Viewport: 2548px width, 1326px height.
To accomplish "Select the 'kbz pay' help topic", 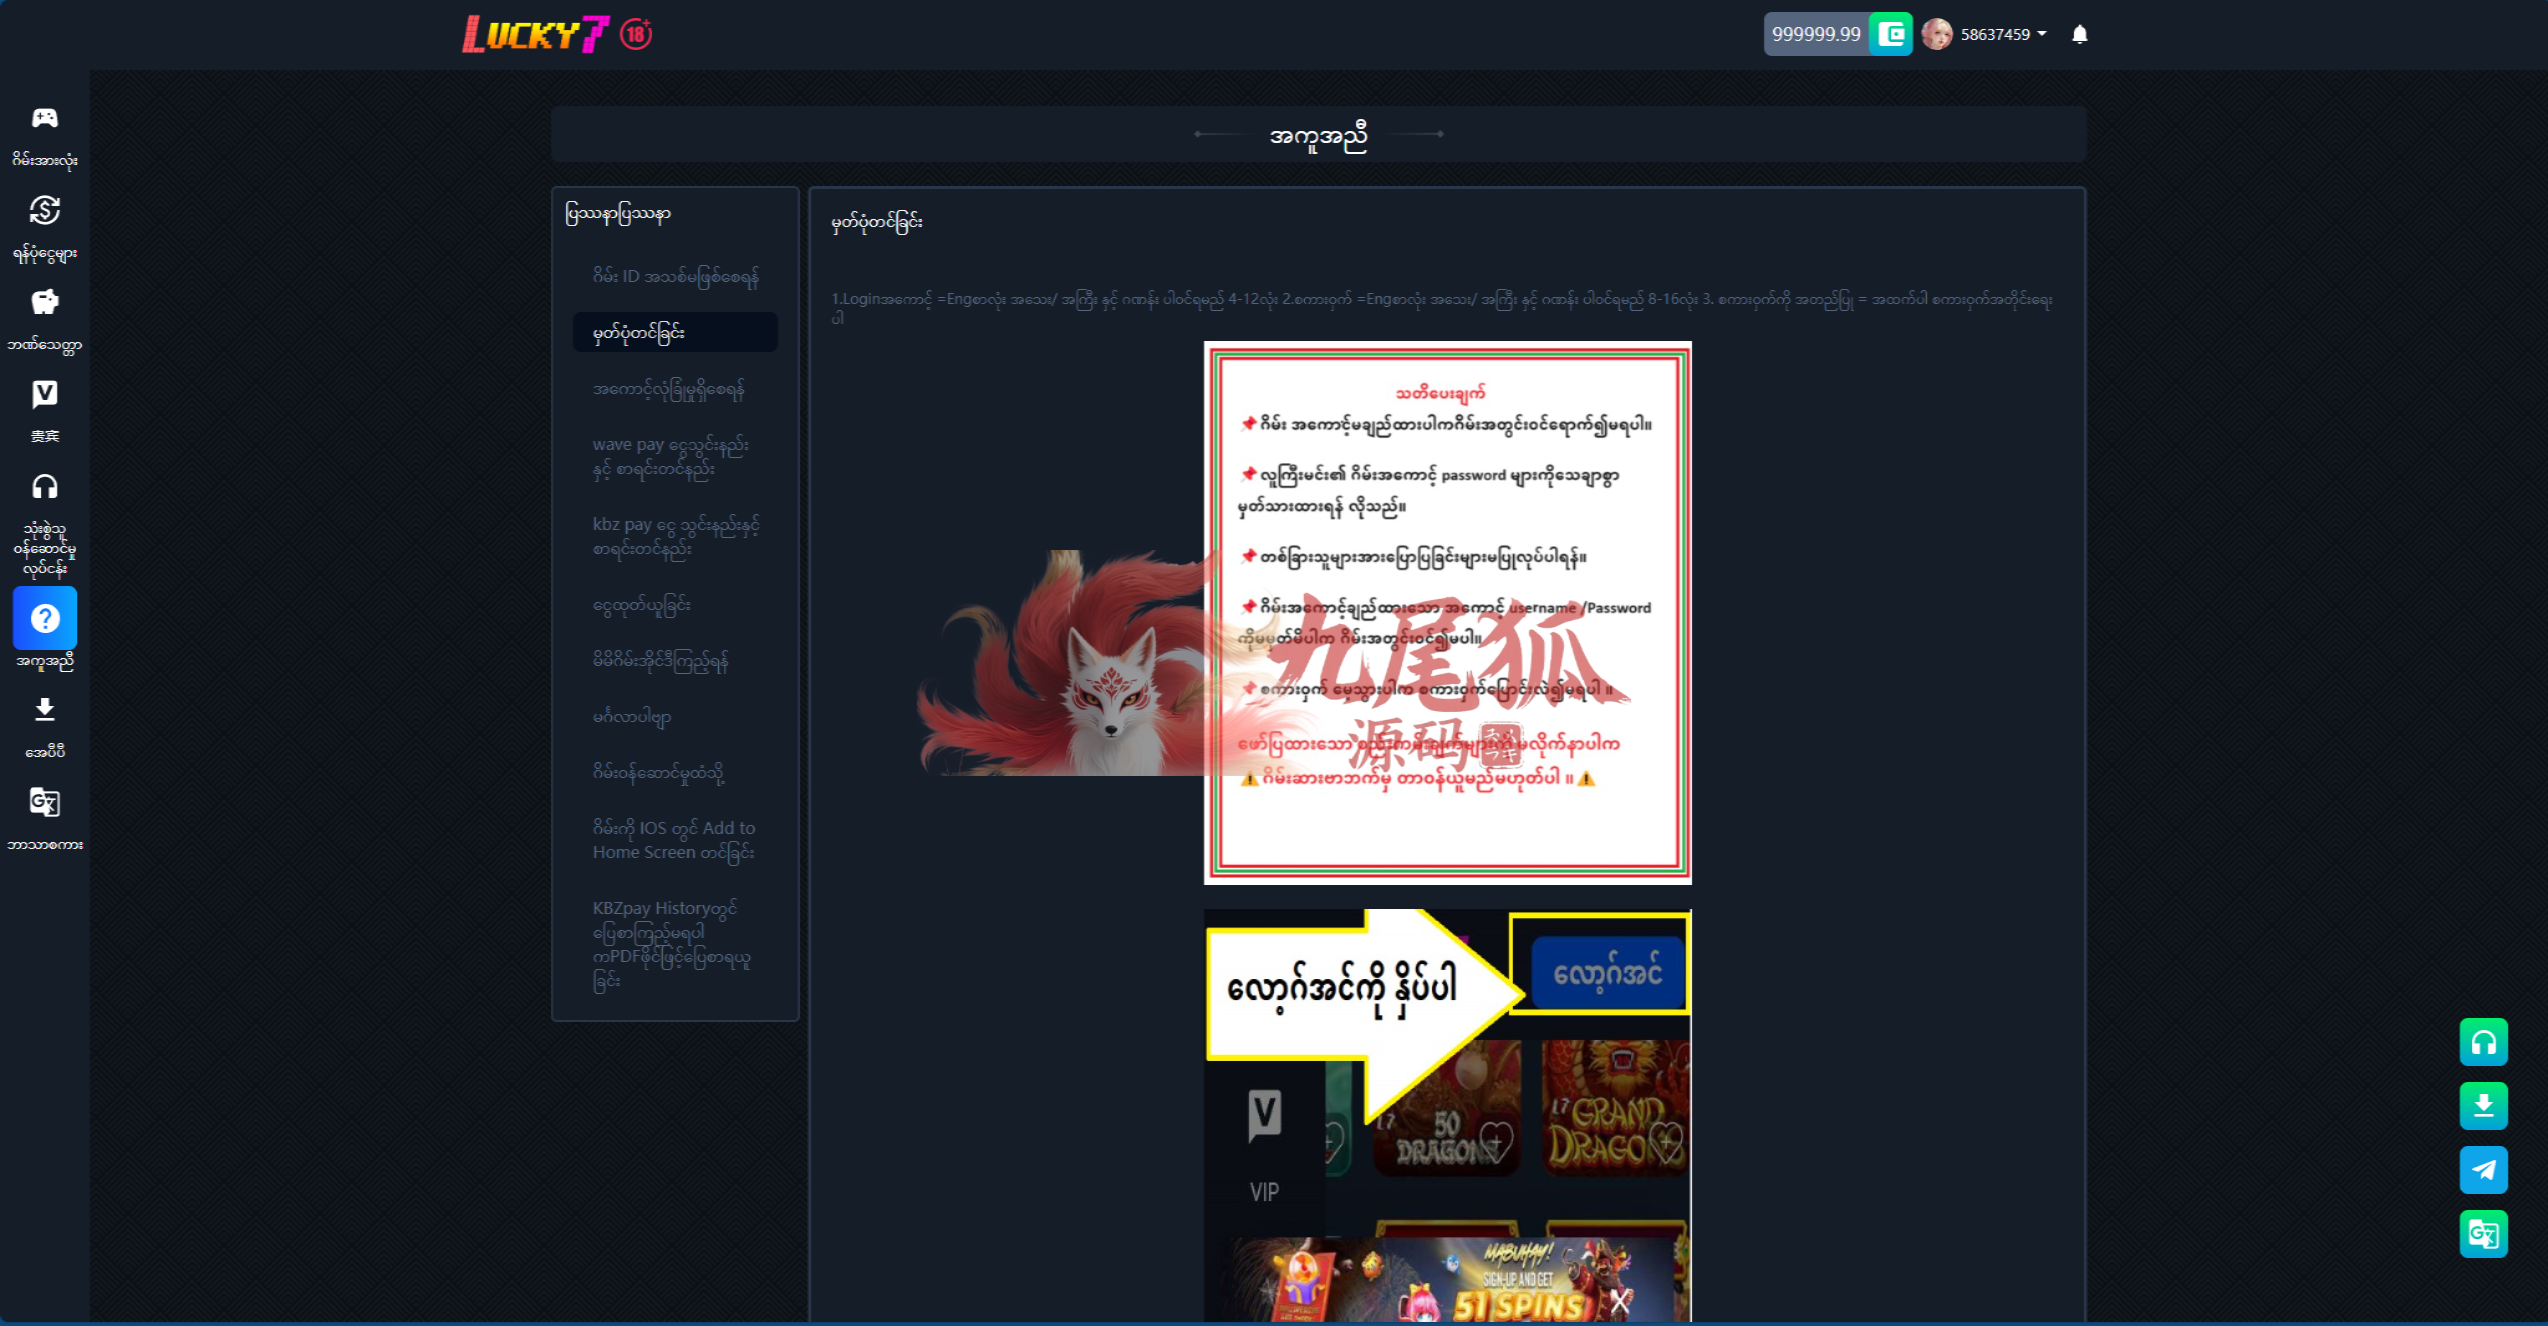I will pyautogui.click(x=675, y=536).
